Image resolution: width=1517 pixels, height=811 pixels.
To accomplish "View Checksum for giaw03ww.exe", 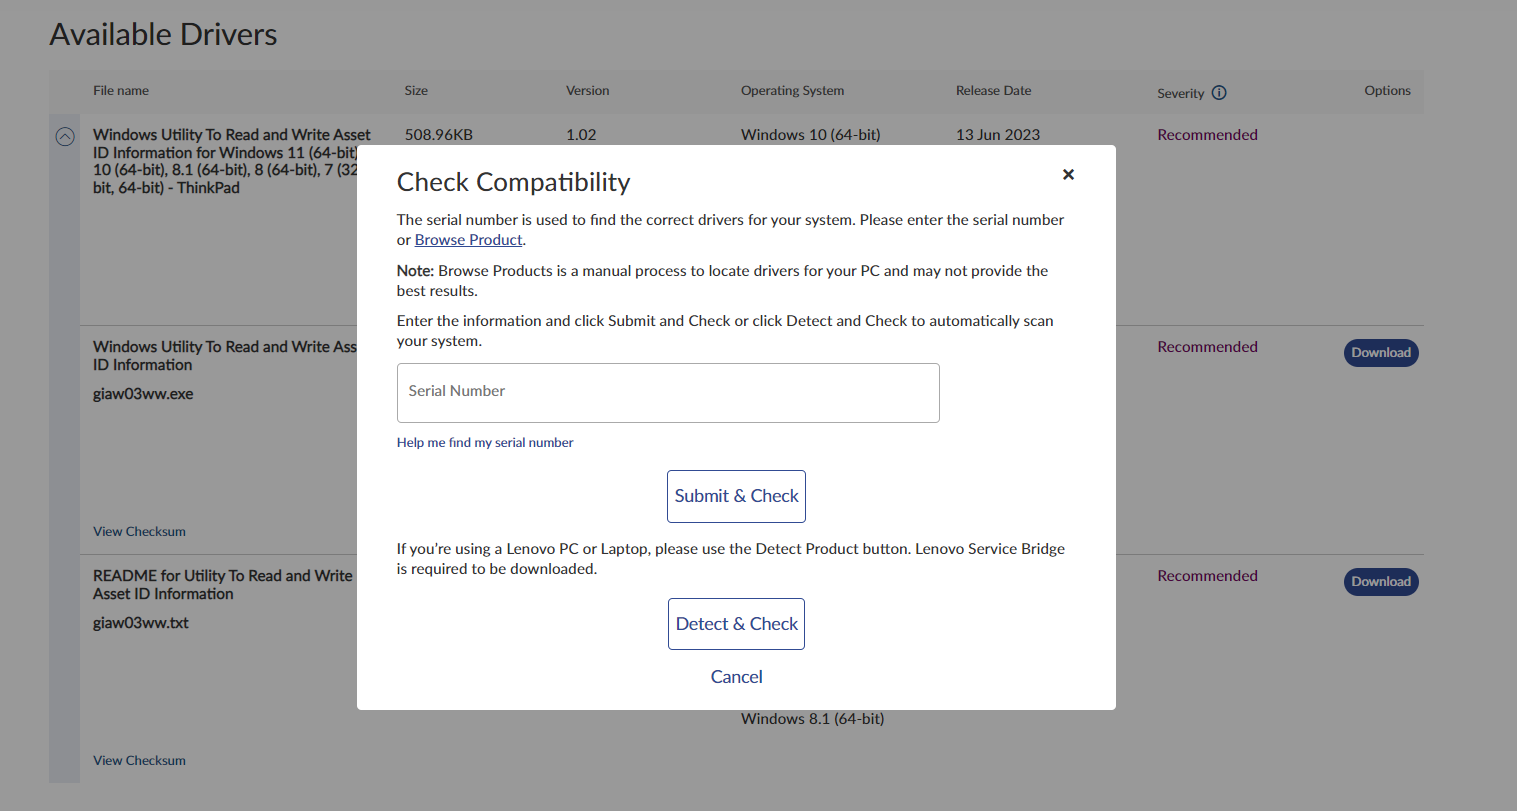I will (139, 532).
